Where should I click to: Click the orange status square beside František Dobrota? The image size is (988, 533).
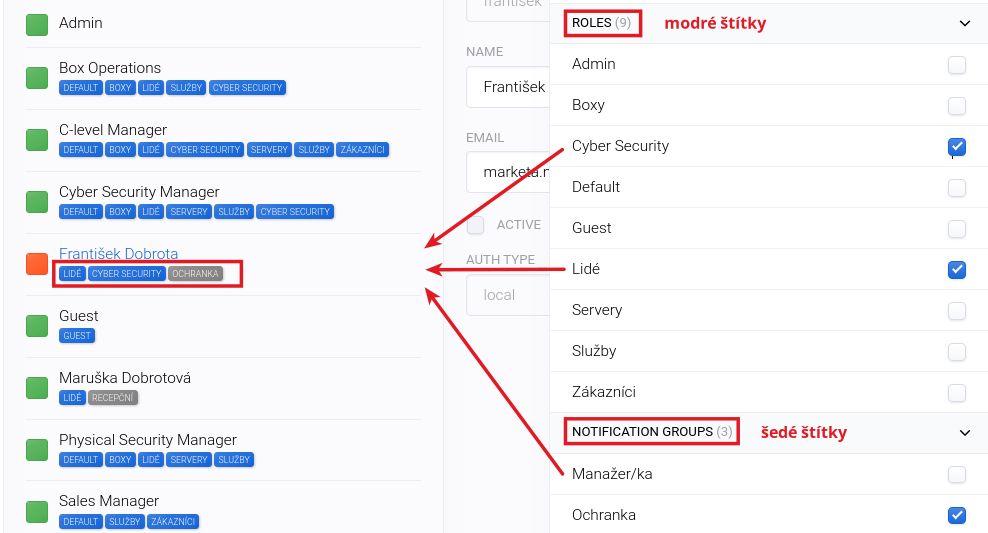tap(37, 263)
